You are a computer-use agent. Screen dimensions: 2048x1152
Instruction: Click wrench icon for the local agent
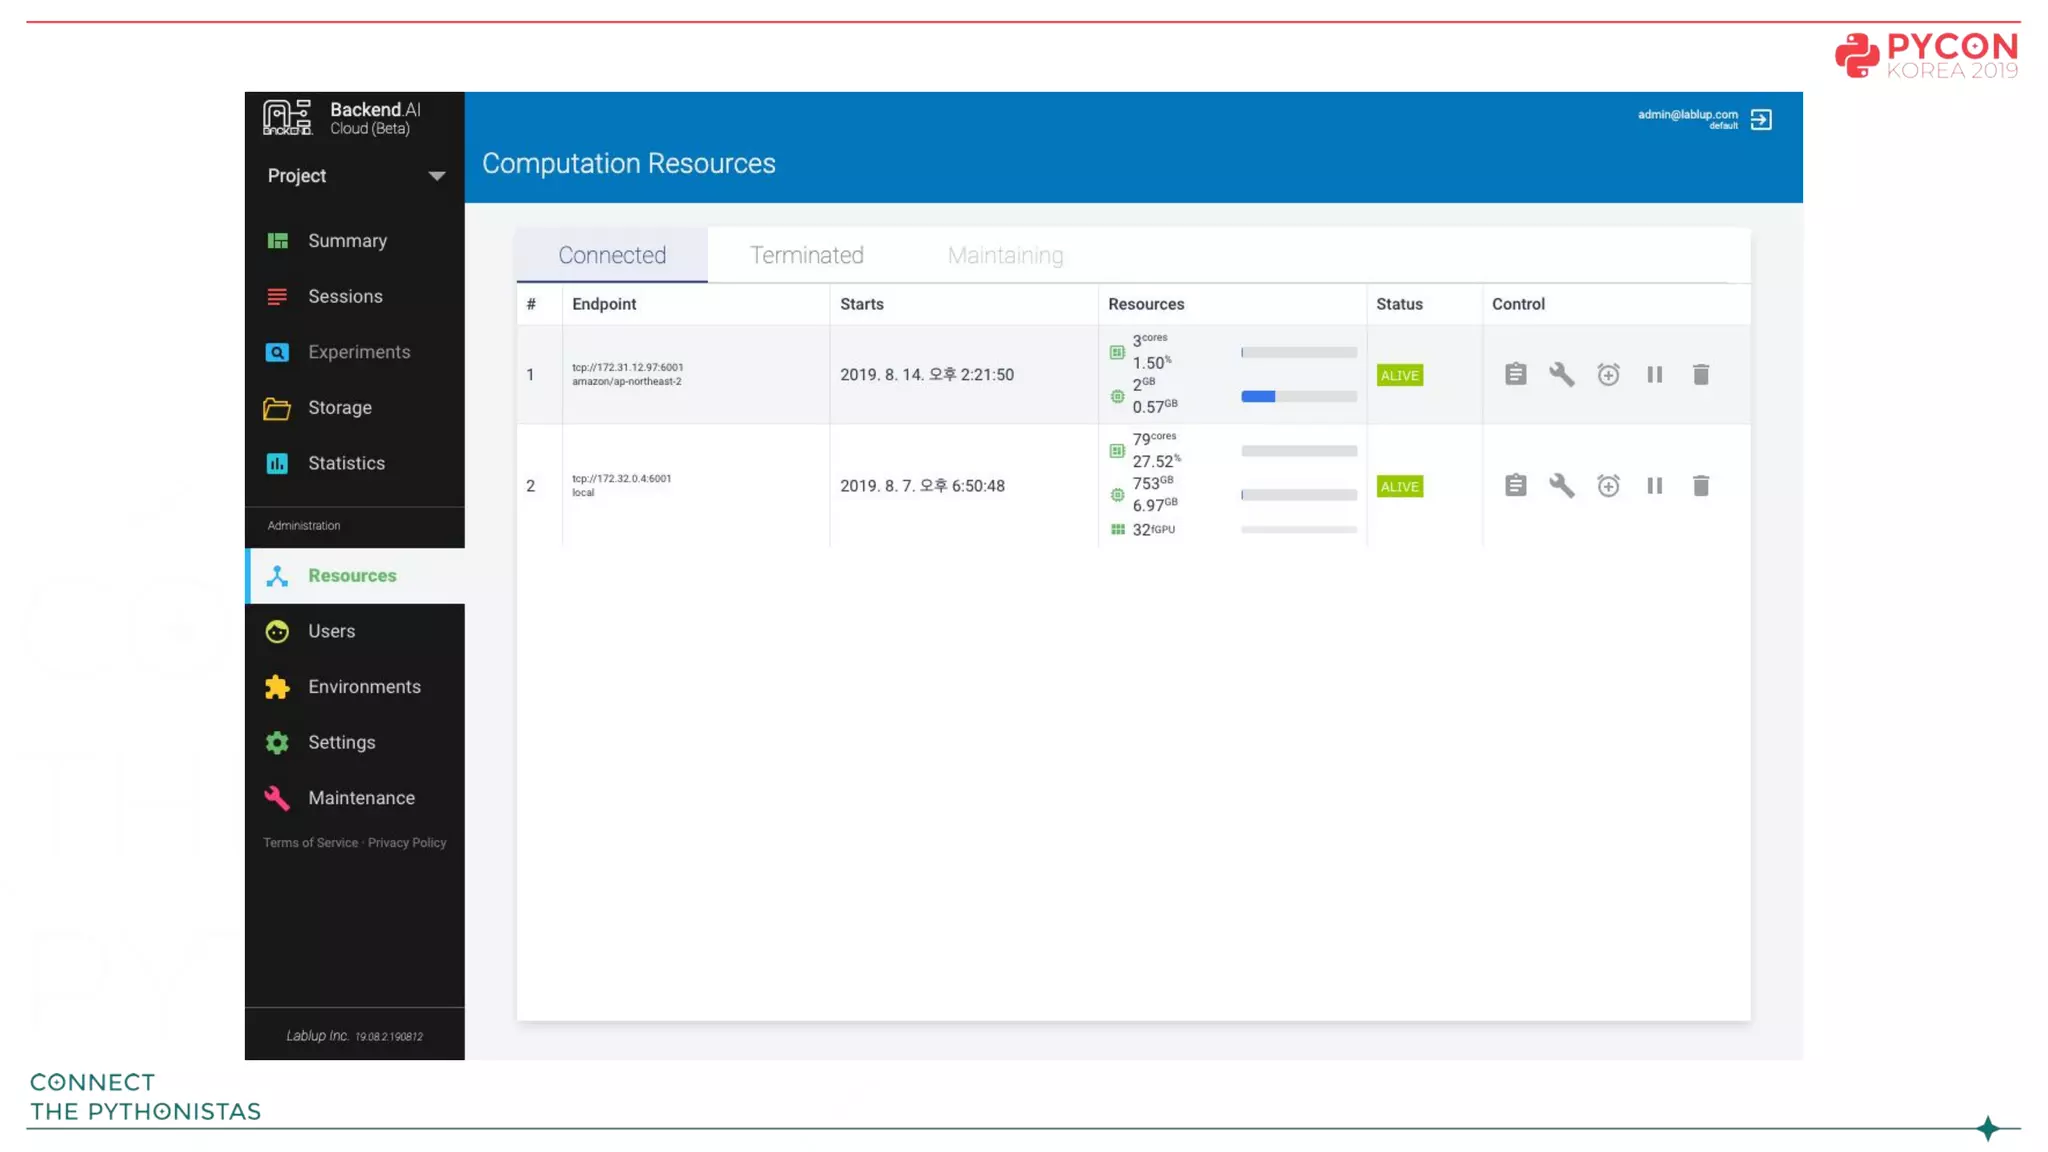click(x=1561, y=486)
